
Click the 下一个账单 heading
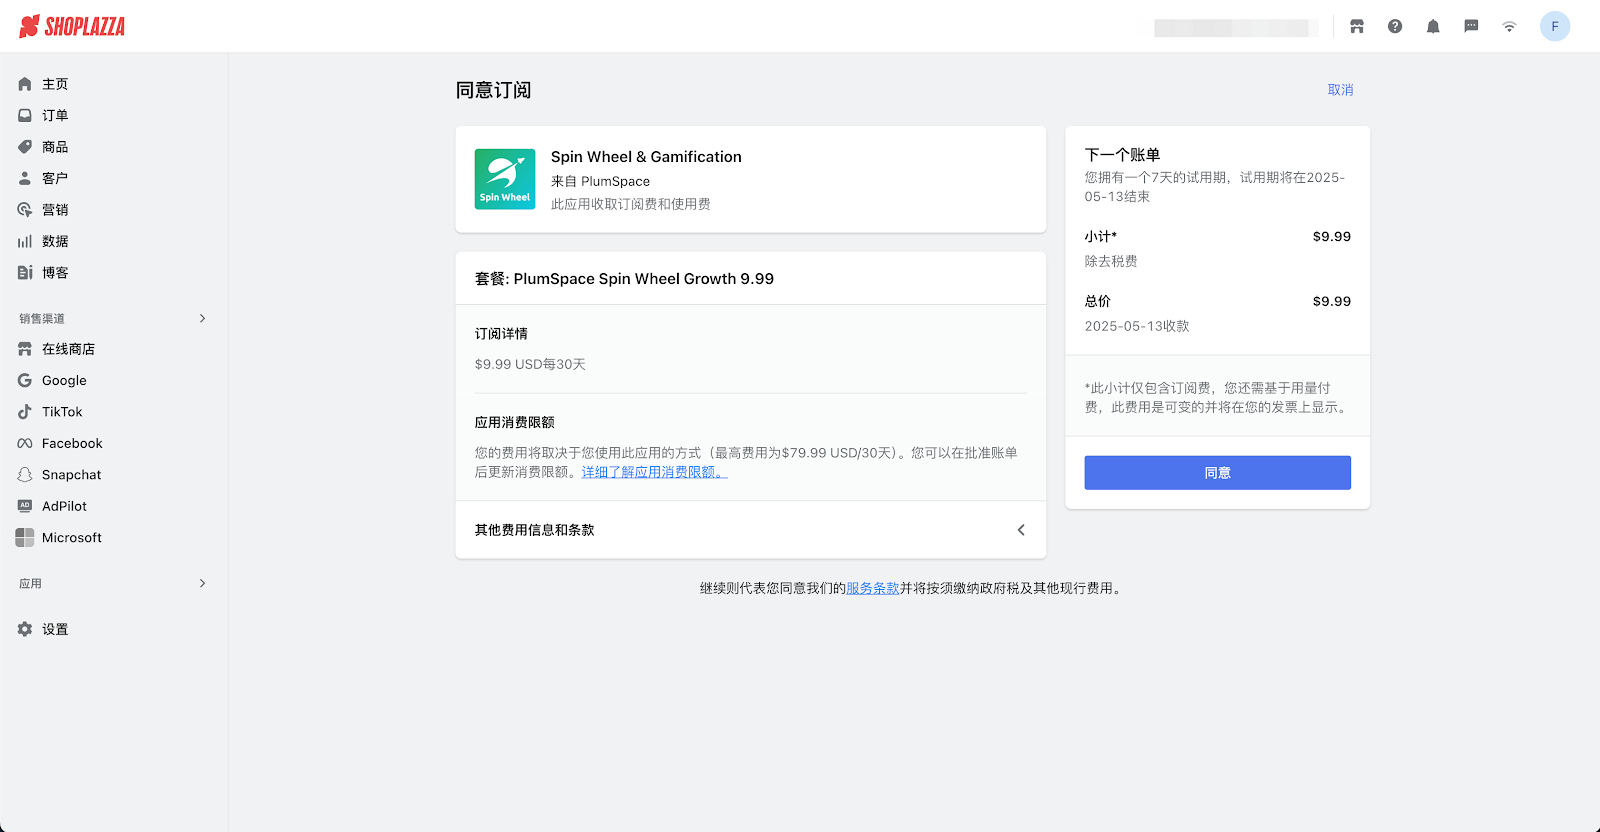click(x=1122, y=155)
